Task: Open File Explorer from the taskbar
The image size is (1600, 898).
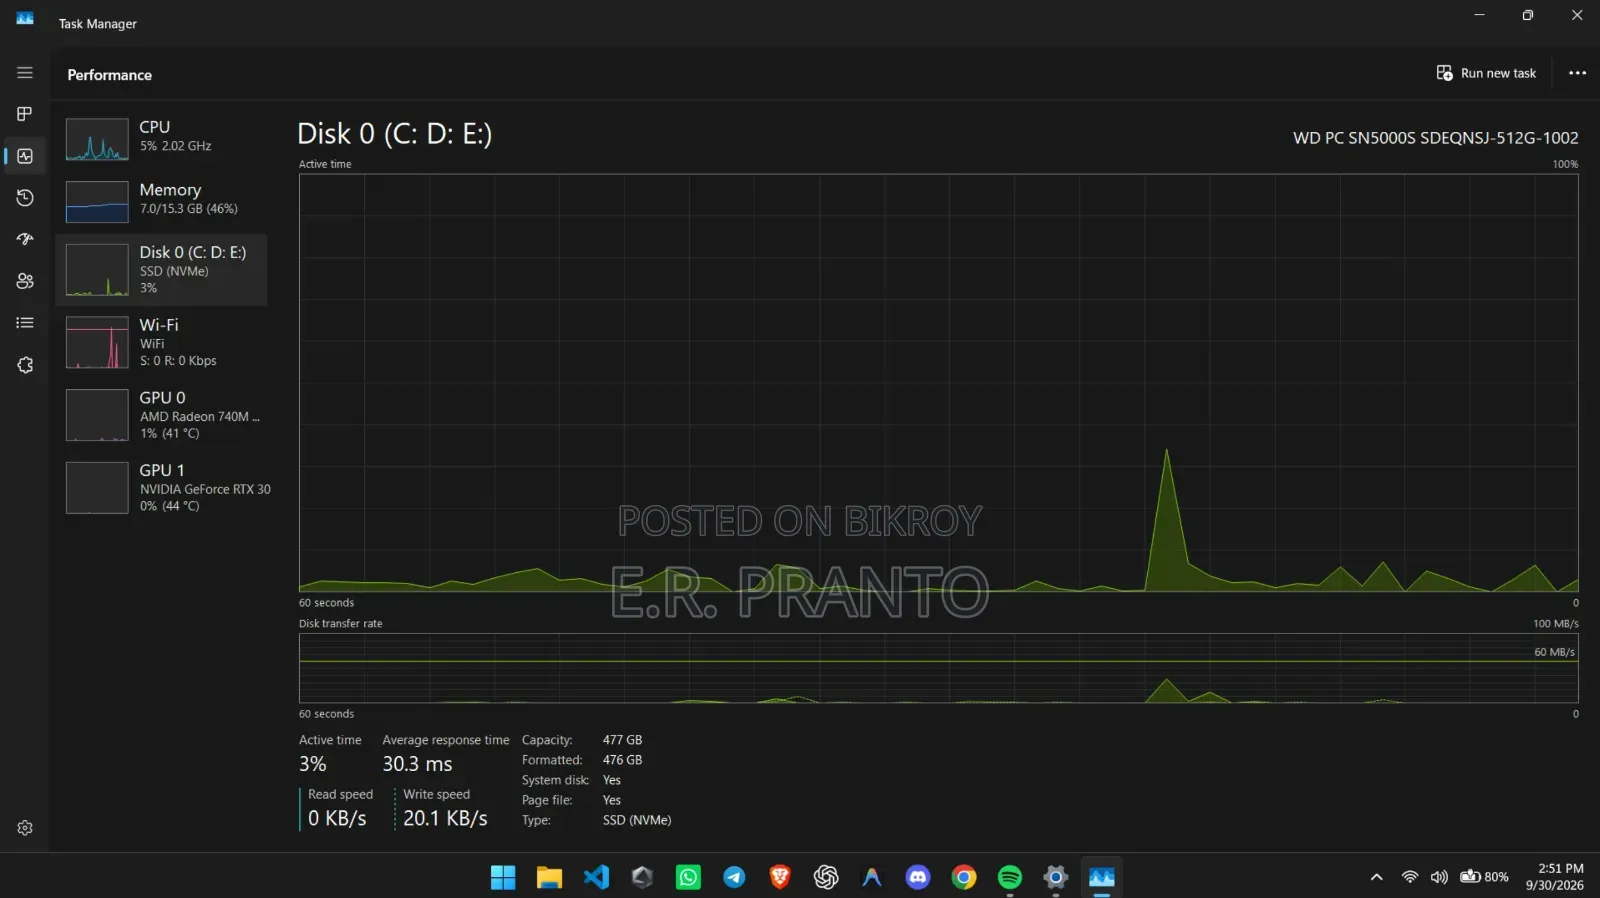Action: (549, 877)
